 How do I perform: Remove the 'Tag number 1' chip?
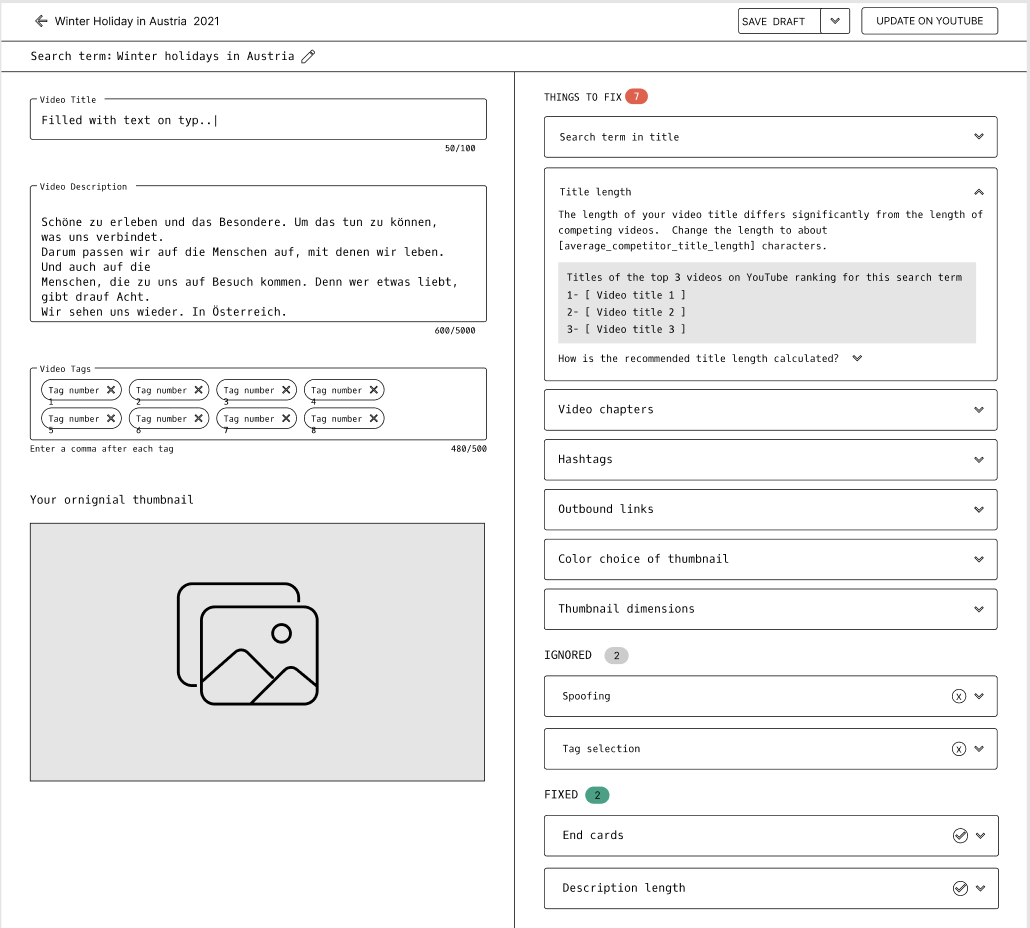tap(111, 390)
